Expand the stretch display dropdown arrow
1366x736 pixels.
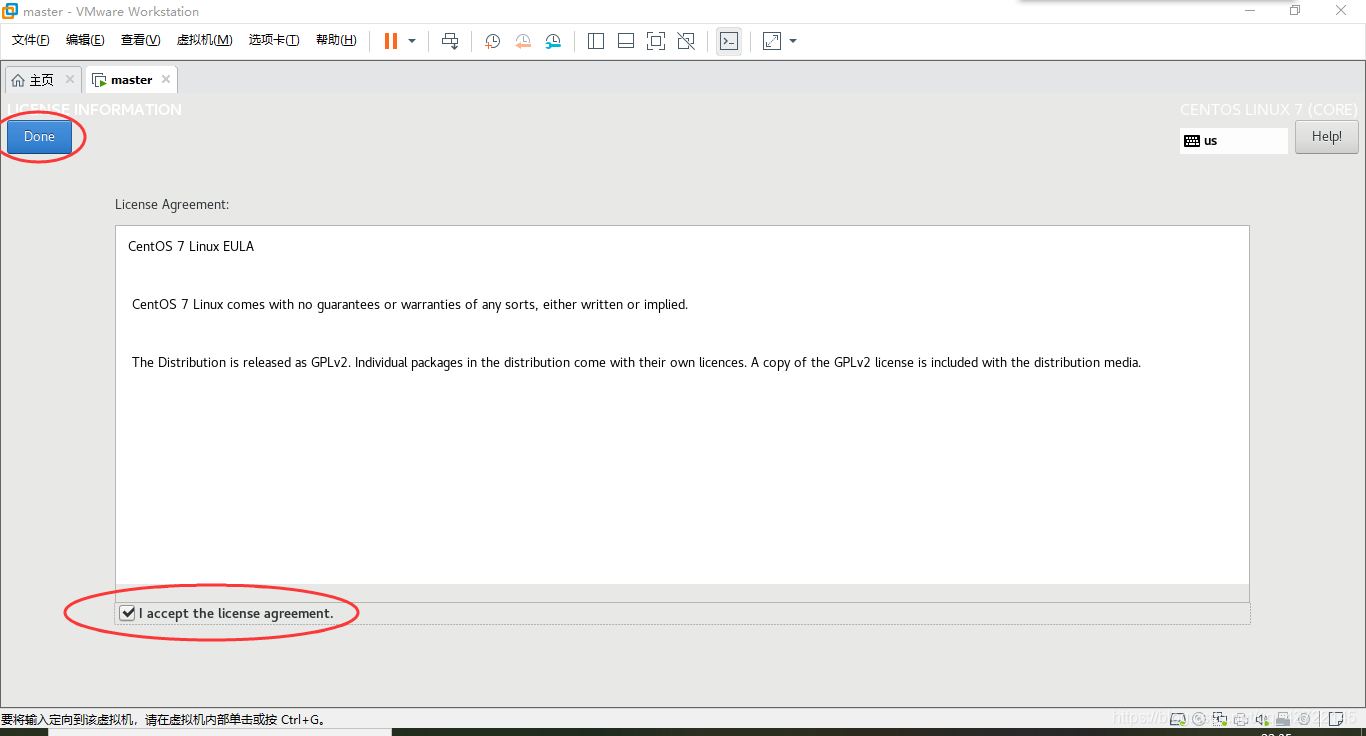793,41
